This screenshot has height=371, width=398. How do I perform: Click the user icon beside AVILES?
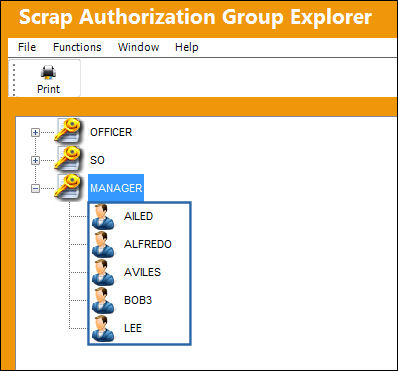[x=103, y=273]
